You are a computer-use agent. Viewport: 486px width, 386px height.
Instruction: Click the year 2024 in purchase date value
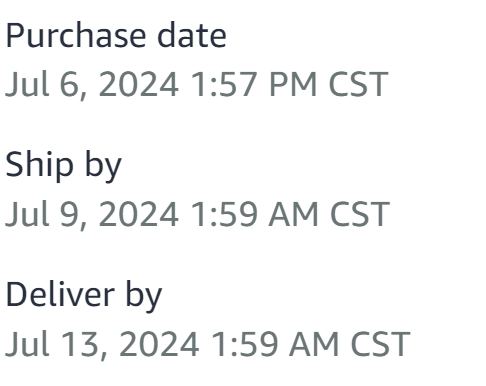point(139,84)
